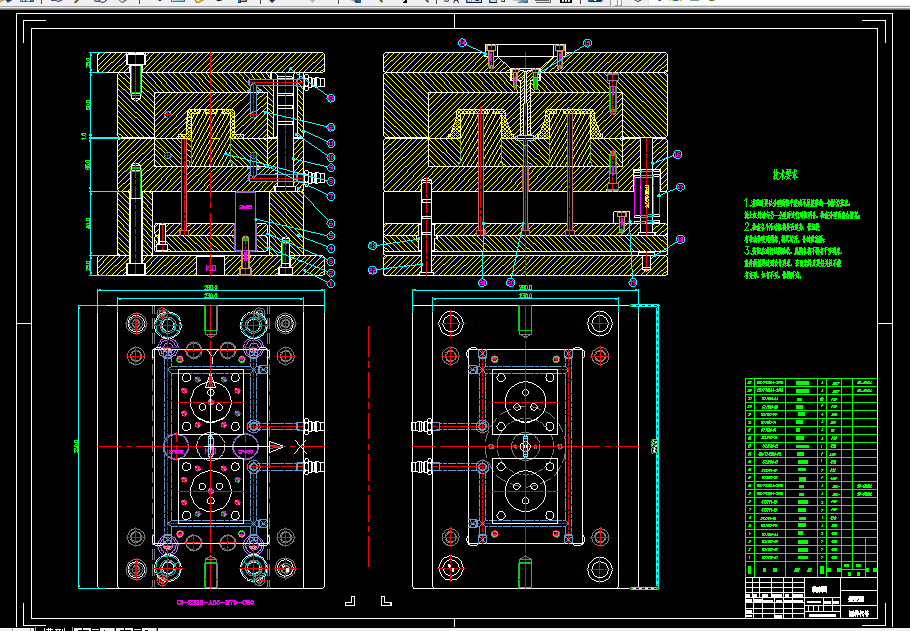This screenshot has height=631, width=910.
Task: Select red vertical center line between plan views
Action: coord(369,446)
